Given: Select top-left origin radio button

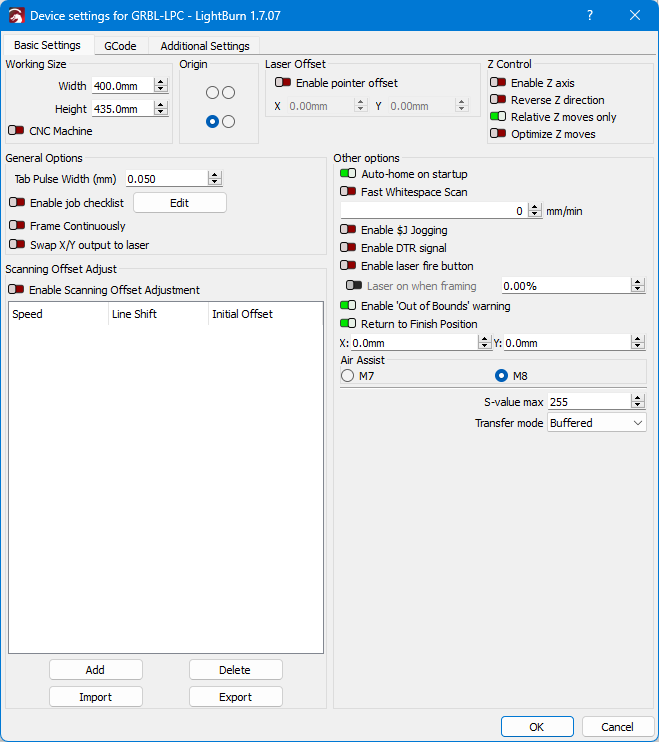Looking at the screenshot, I should [x=212, y=93].
